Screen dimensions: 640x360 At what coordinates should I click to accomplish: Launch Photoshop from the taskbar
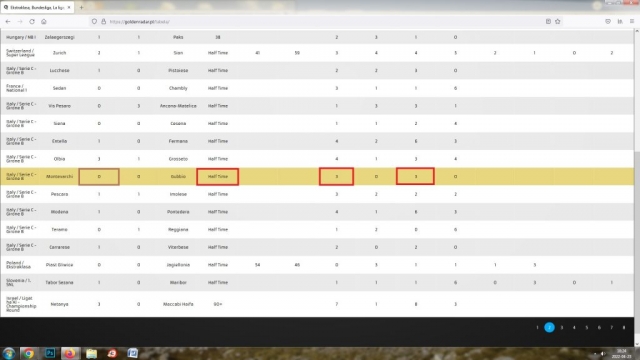click(50, 353)
